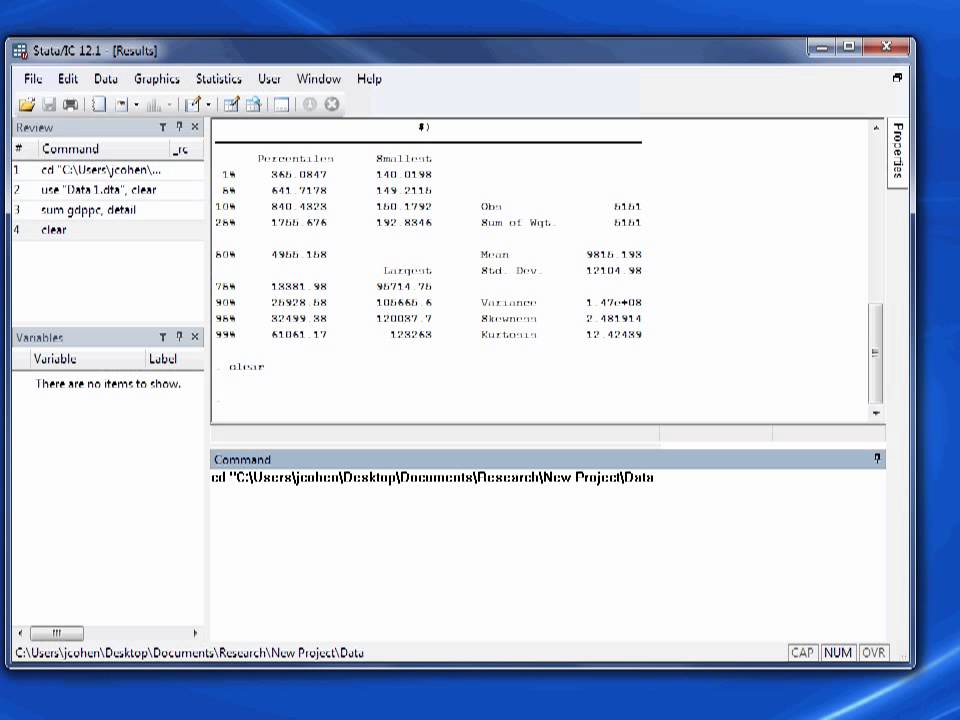Screen dimensions: 960x720
Task: Click the Break toolbar icon
Action: 332,105
